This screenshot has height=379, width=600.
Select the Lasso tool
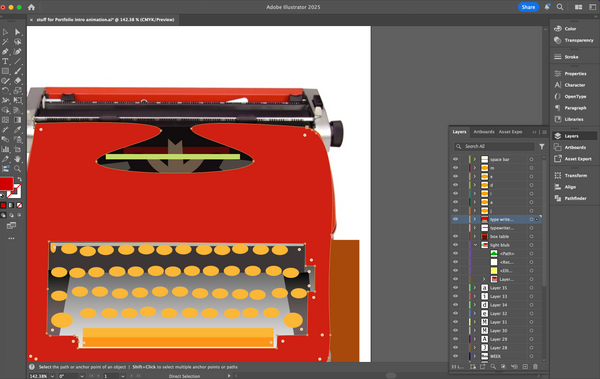point(18,42)
